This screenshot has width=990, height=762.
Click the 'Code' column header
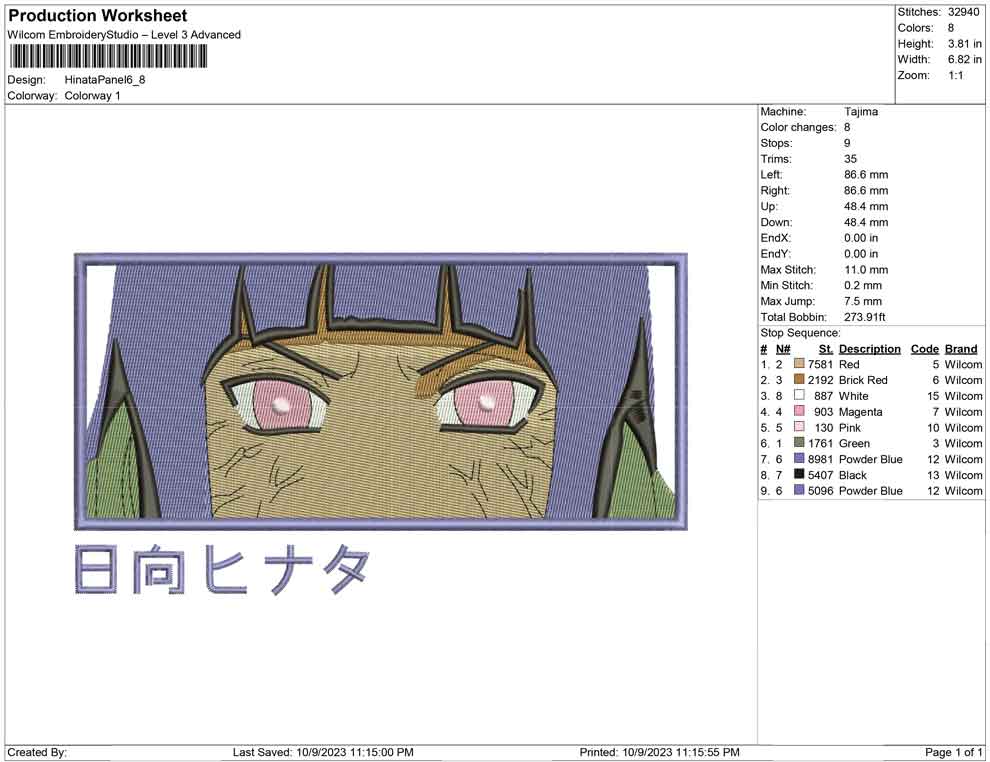tap(925, 349)
